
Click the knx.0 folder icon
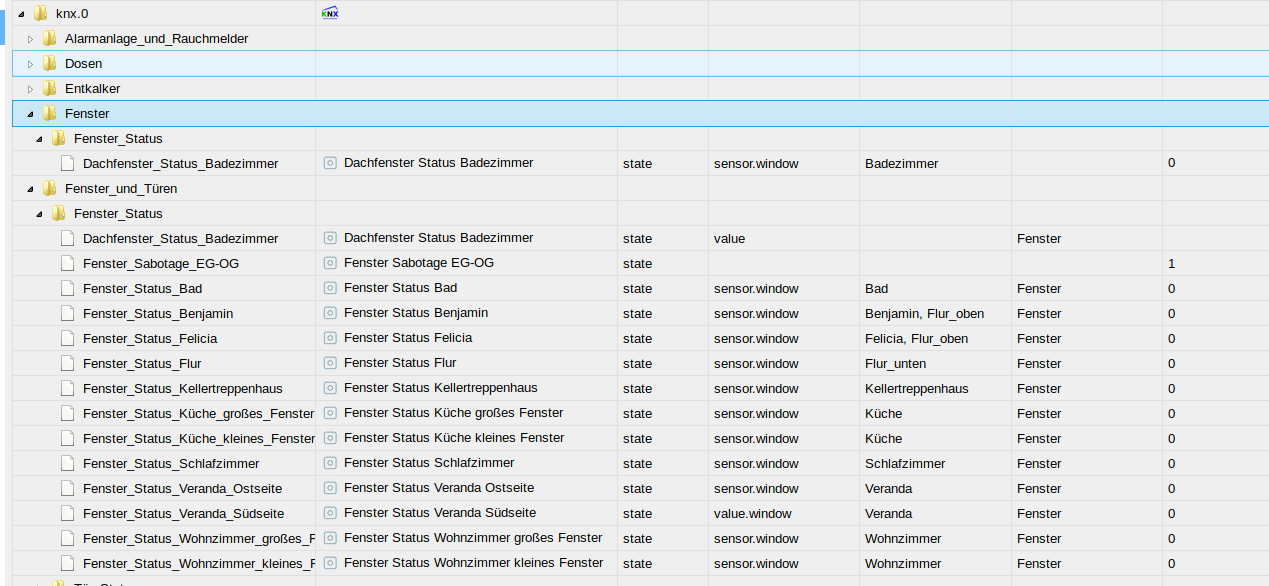(41, 13)
